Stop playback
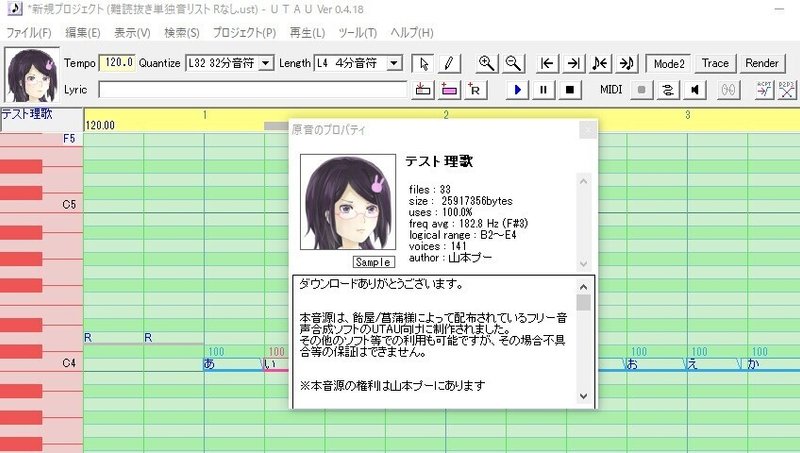Image resolution: width=800 pixels, height=453 pixels. pyautogui.click(x=570, y=90)
